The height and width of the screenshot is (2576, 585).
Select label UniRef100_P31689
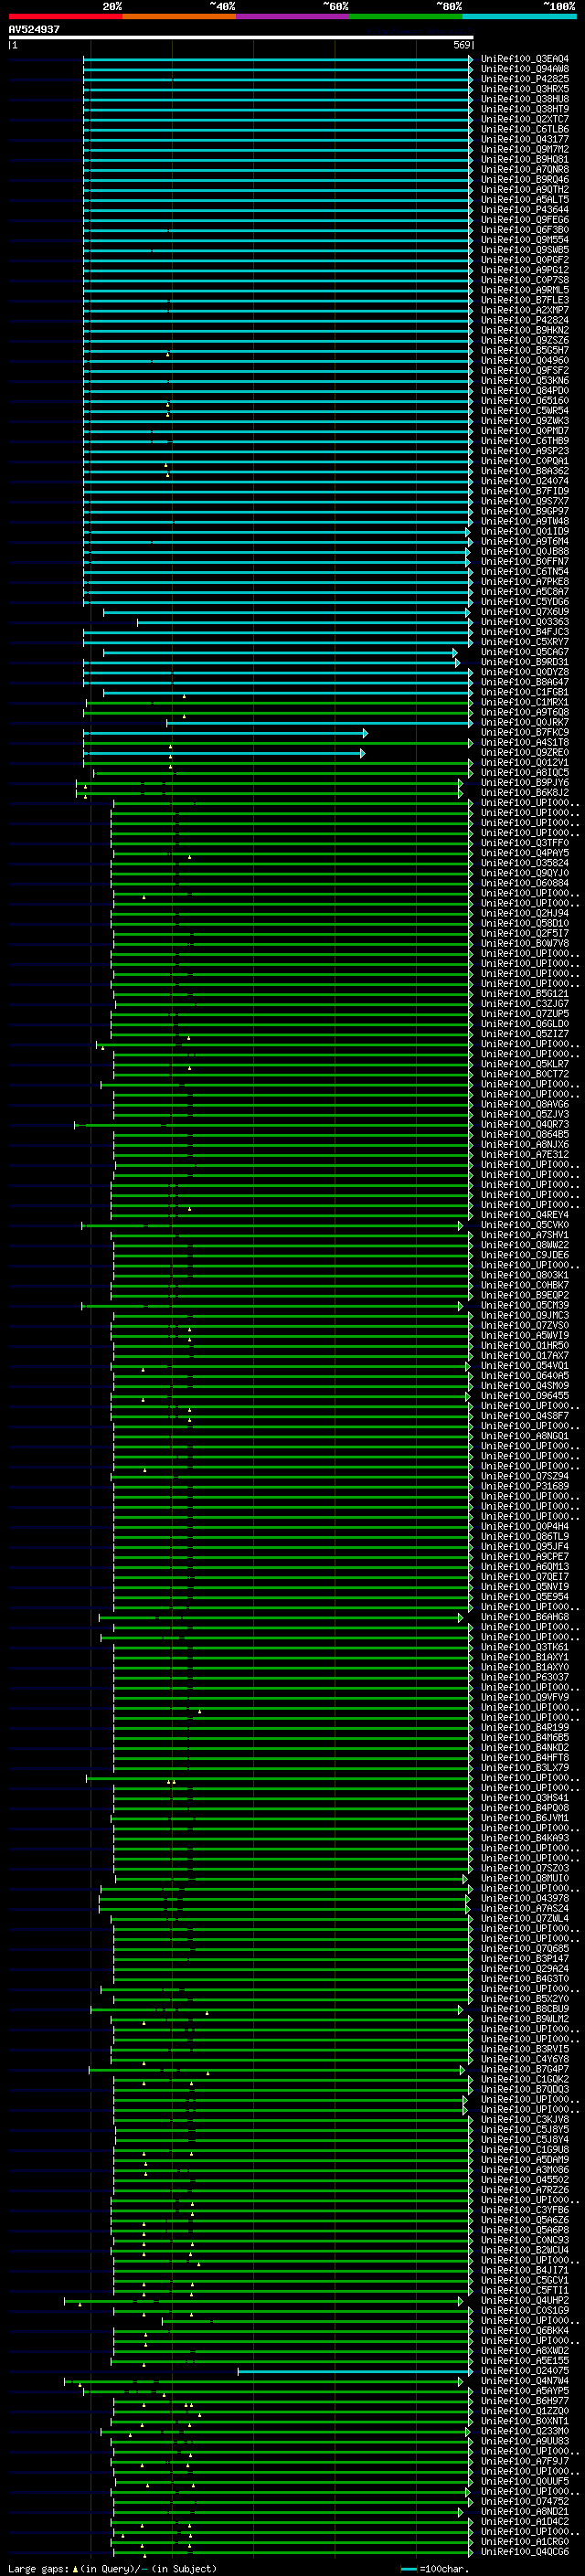tap(524, 1487)
